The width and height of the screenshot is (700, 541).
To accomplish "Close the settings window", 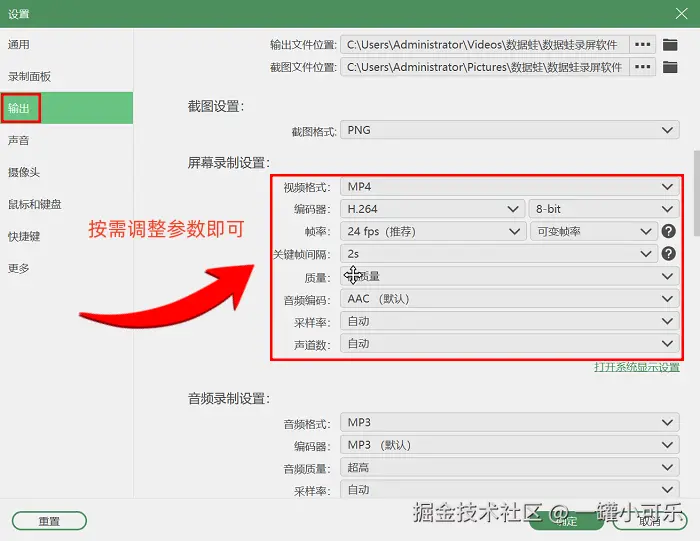I will coord(681,13).
